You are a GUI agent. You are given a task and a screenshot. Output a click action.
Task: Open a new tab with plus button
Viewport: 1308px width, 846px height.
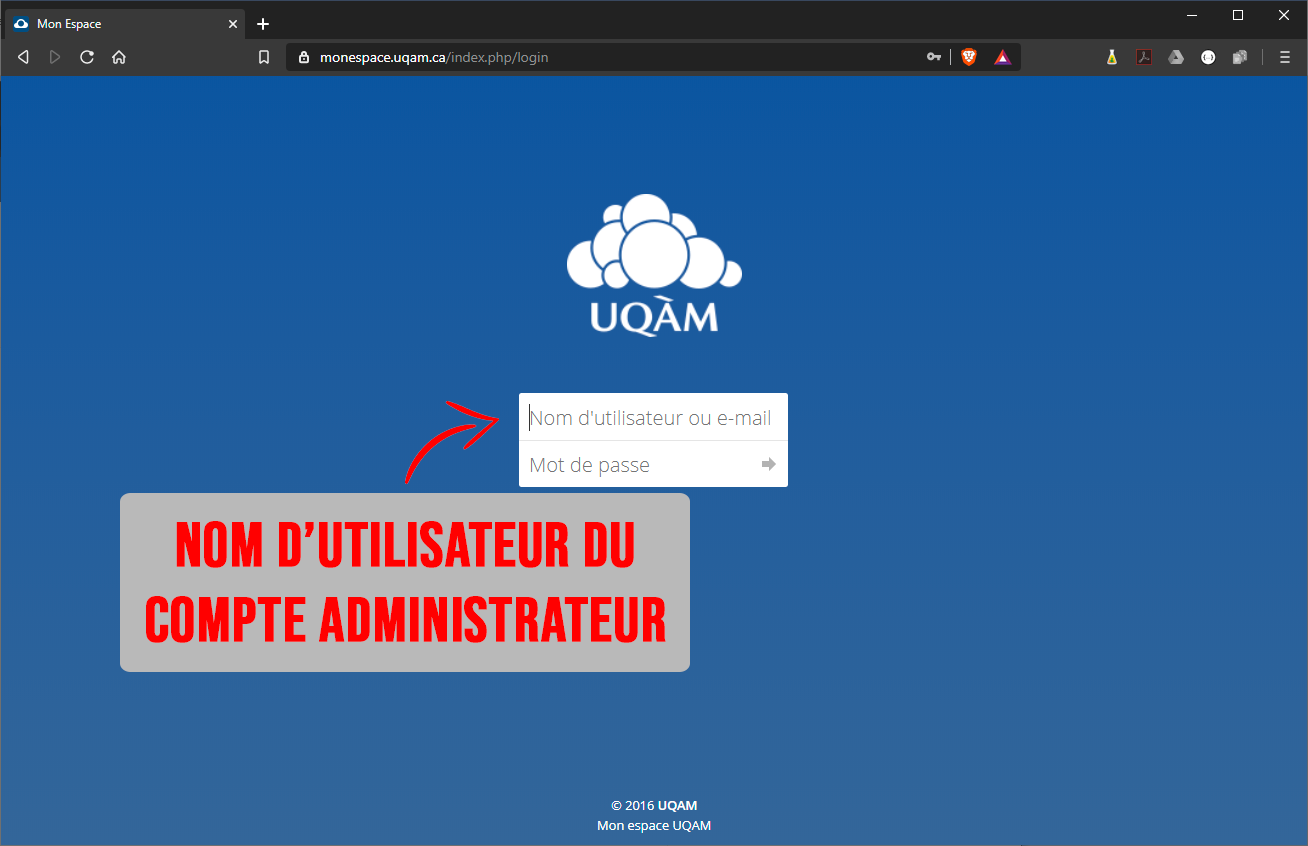263,24
